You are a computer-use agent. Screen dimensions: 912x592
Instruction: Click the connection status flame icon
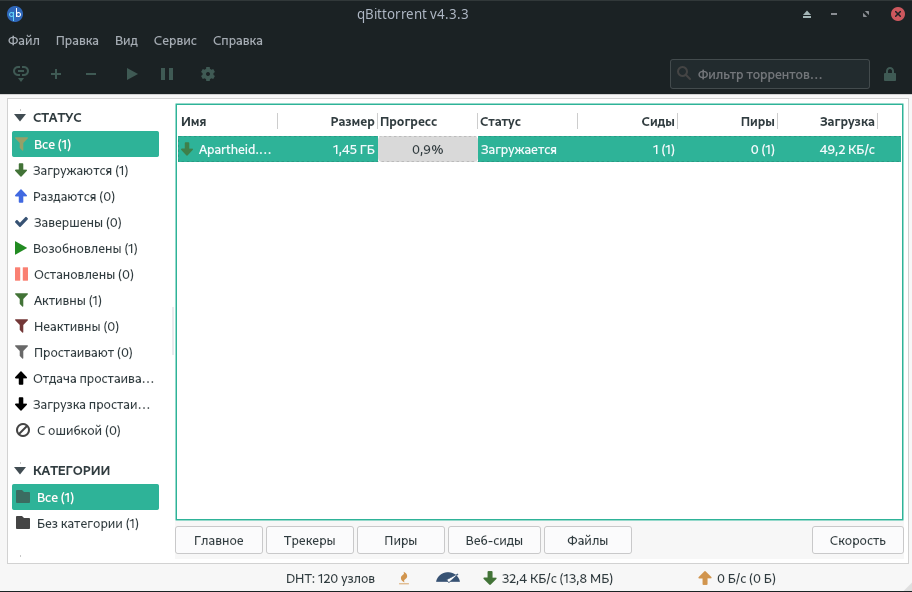[404, 578]
